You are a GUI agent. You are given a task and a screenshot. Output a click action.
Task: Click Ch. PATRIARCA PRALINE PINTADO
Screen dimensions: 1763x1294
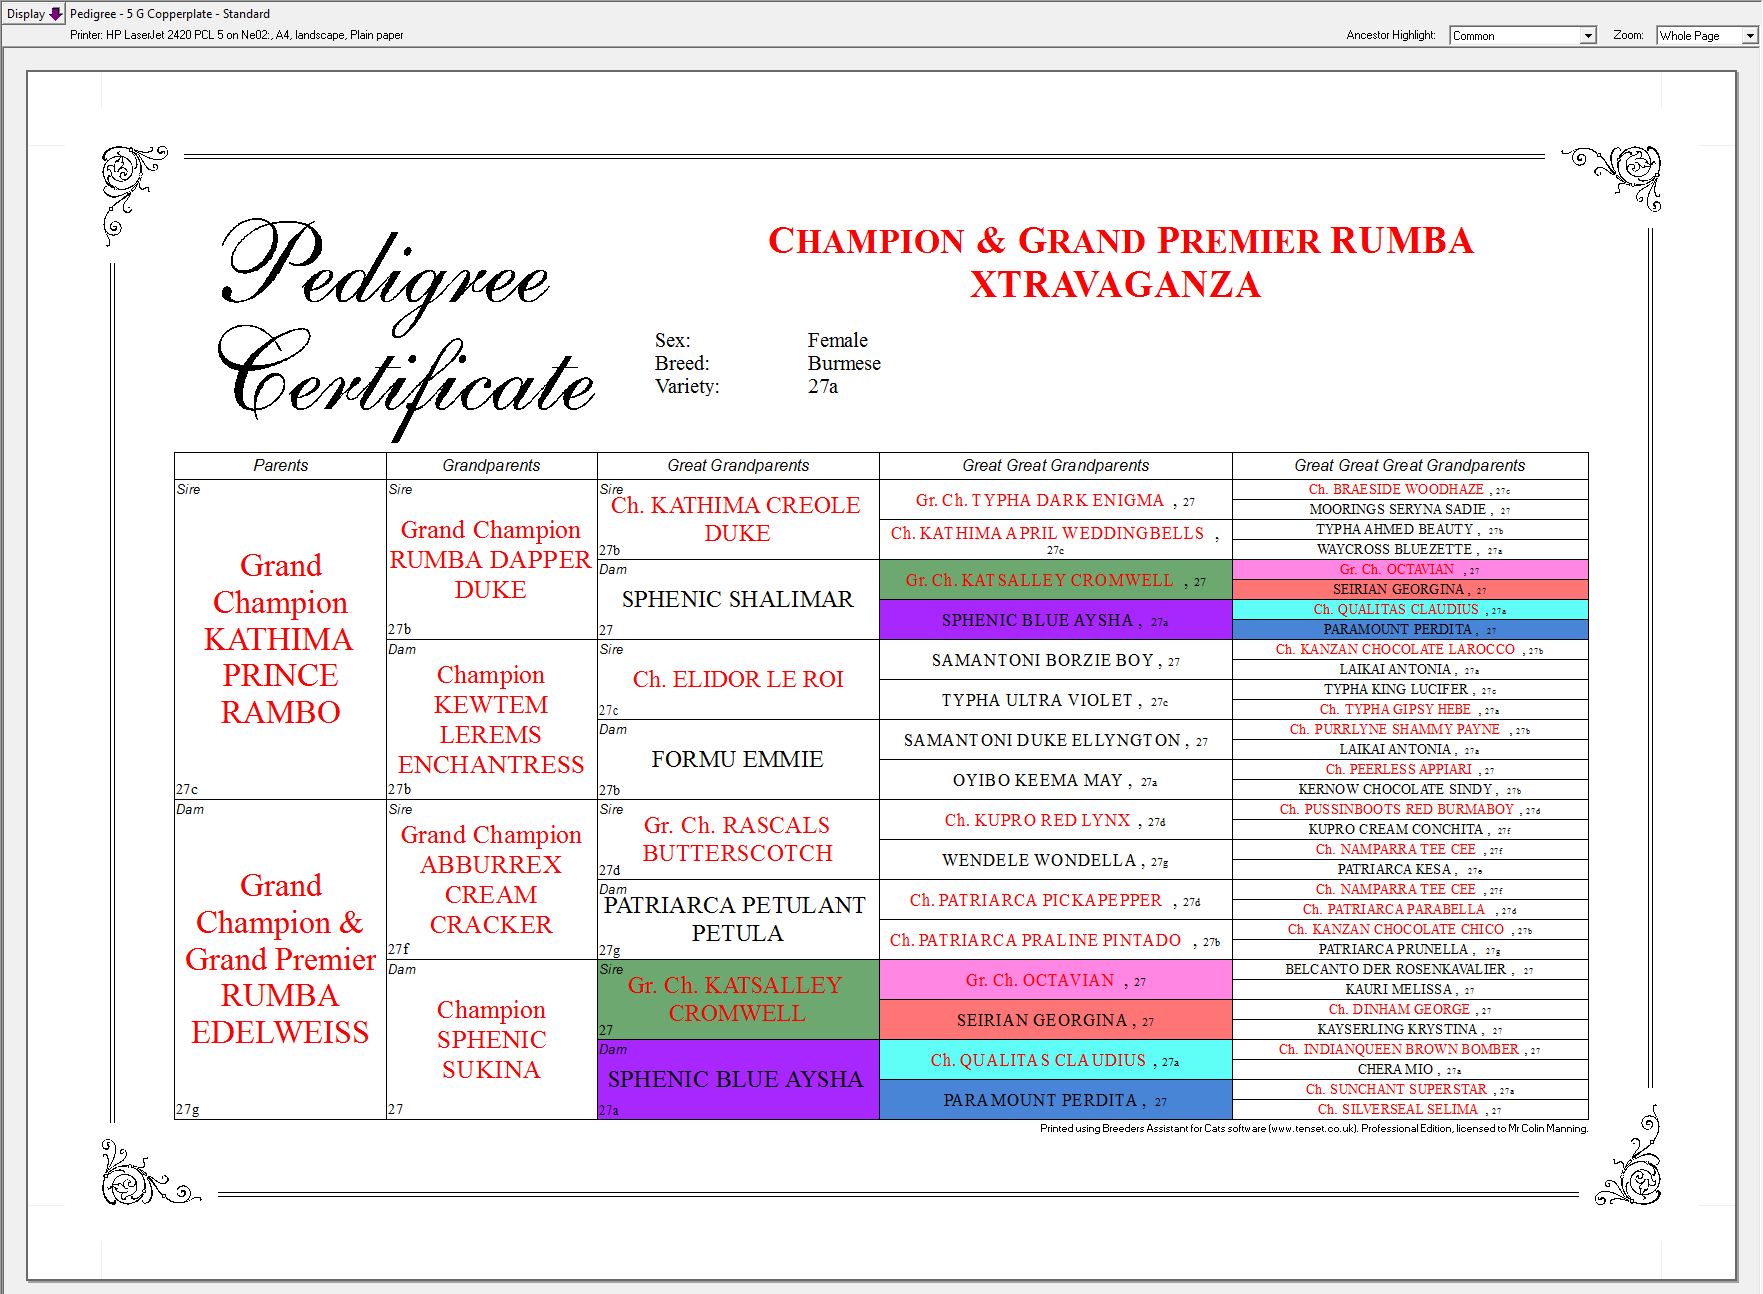[1055, 940]
